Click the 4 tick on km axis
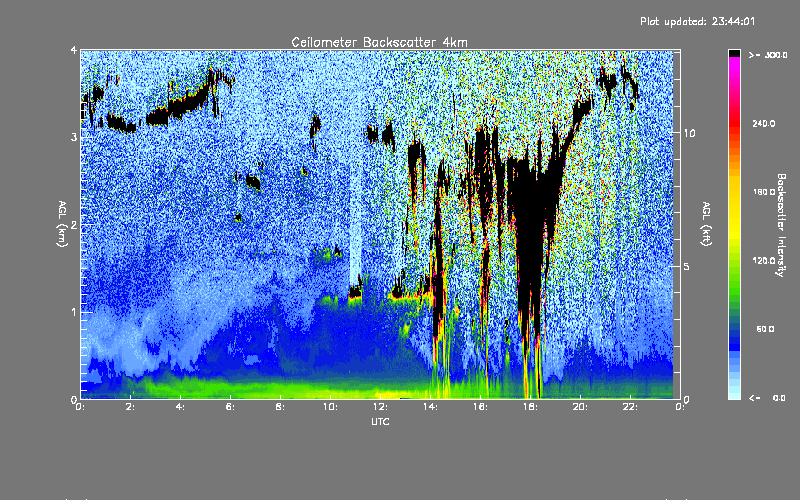The width and height of the screenshot is (800, 500). coord(74,50)
